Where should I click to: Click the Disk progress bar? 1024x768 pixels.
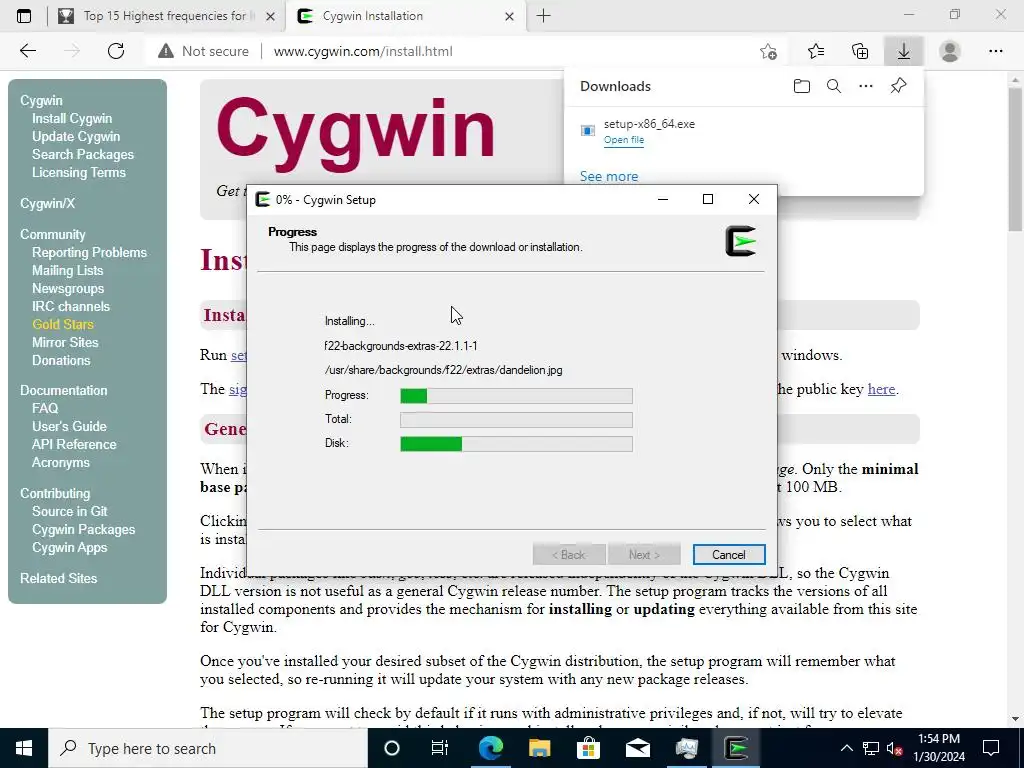(516, 443)
